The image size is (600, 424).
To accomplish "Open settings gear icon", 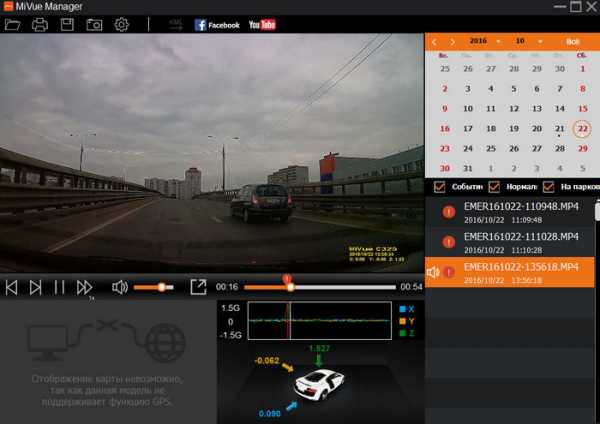I will 121,24.
